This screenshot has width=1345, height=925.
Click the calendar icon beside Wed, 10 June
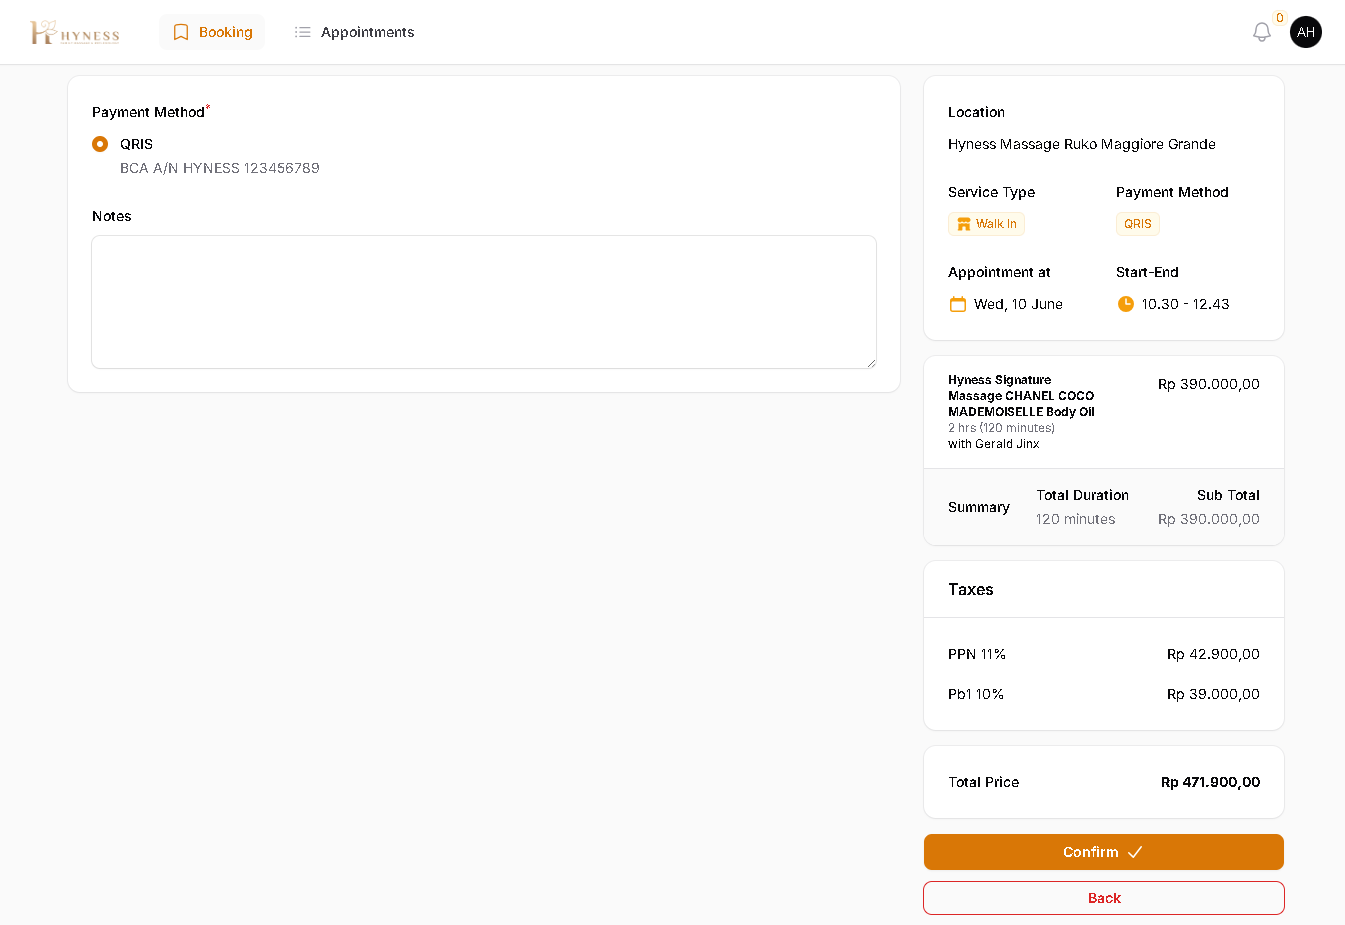pos(957,304)
